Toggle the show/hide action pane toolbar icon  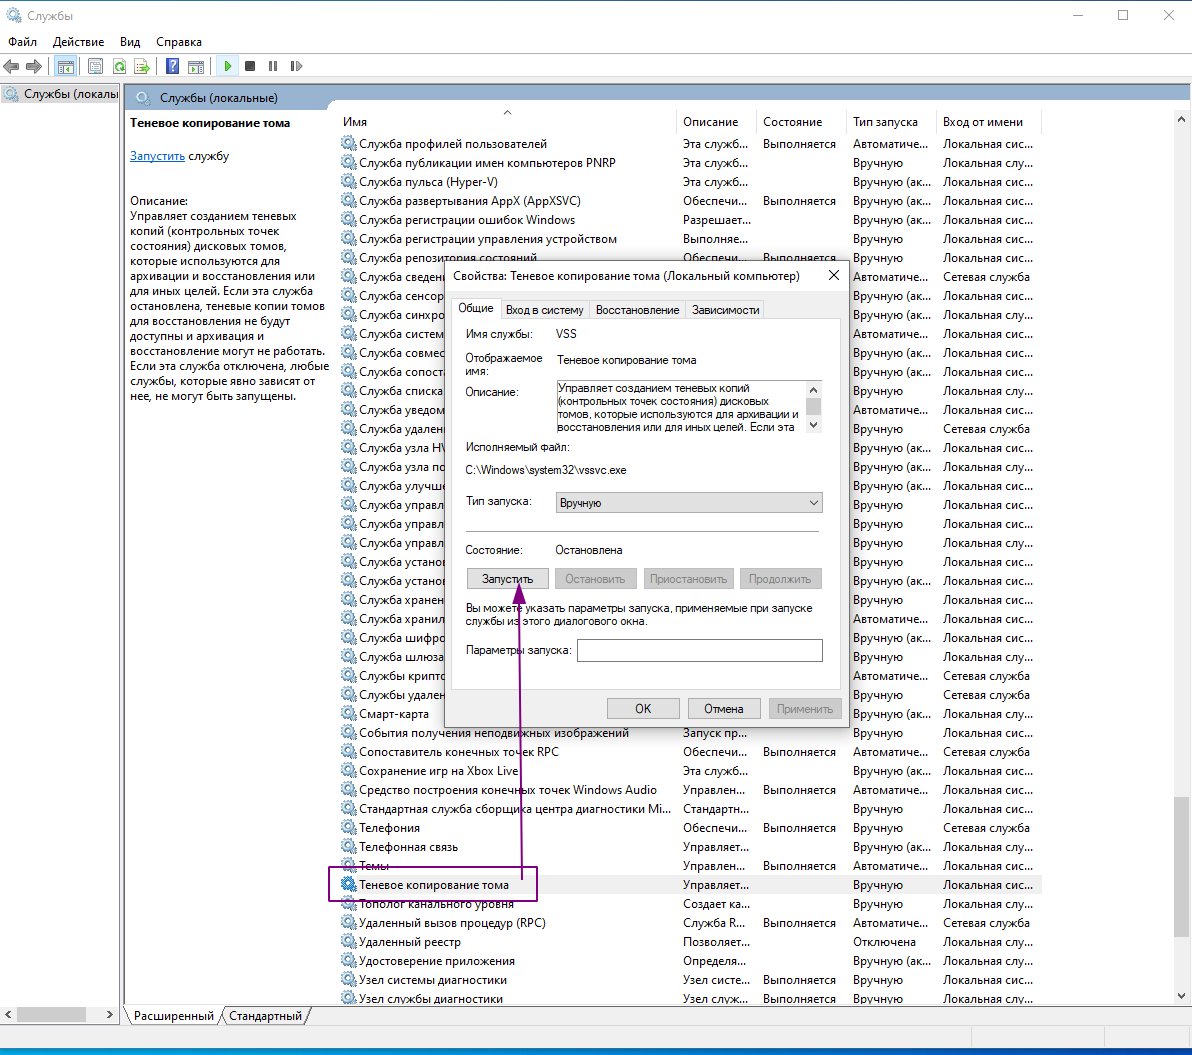pyautogui.click(x=196, y=67)
